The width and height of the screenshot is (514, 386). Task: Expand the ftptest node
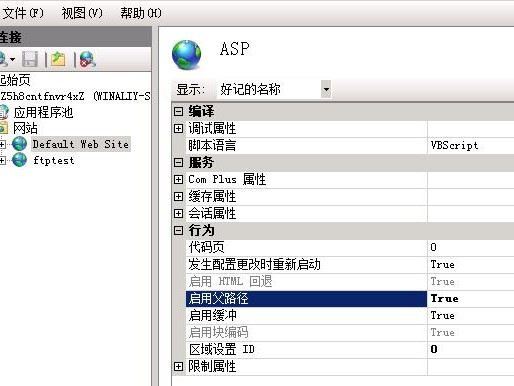[2, 160]
